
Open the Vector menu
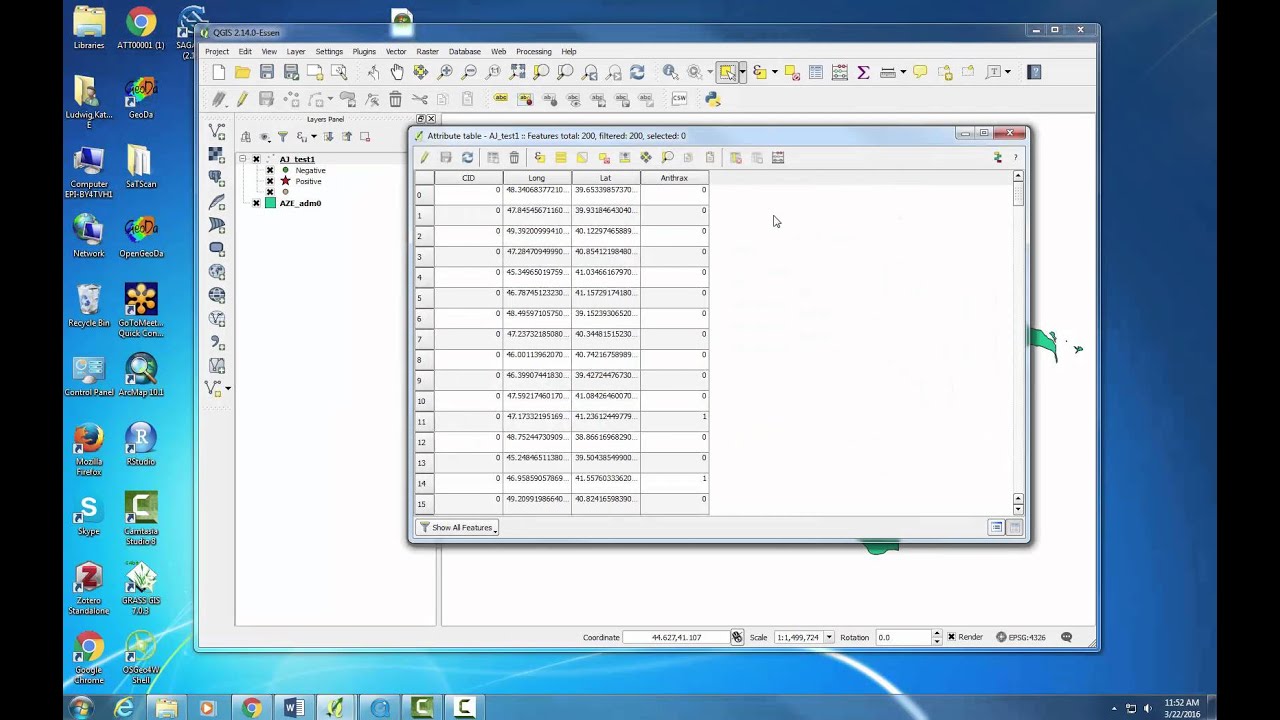(x=396, y=51)
